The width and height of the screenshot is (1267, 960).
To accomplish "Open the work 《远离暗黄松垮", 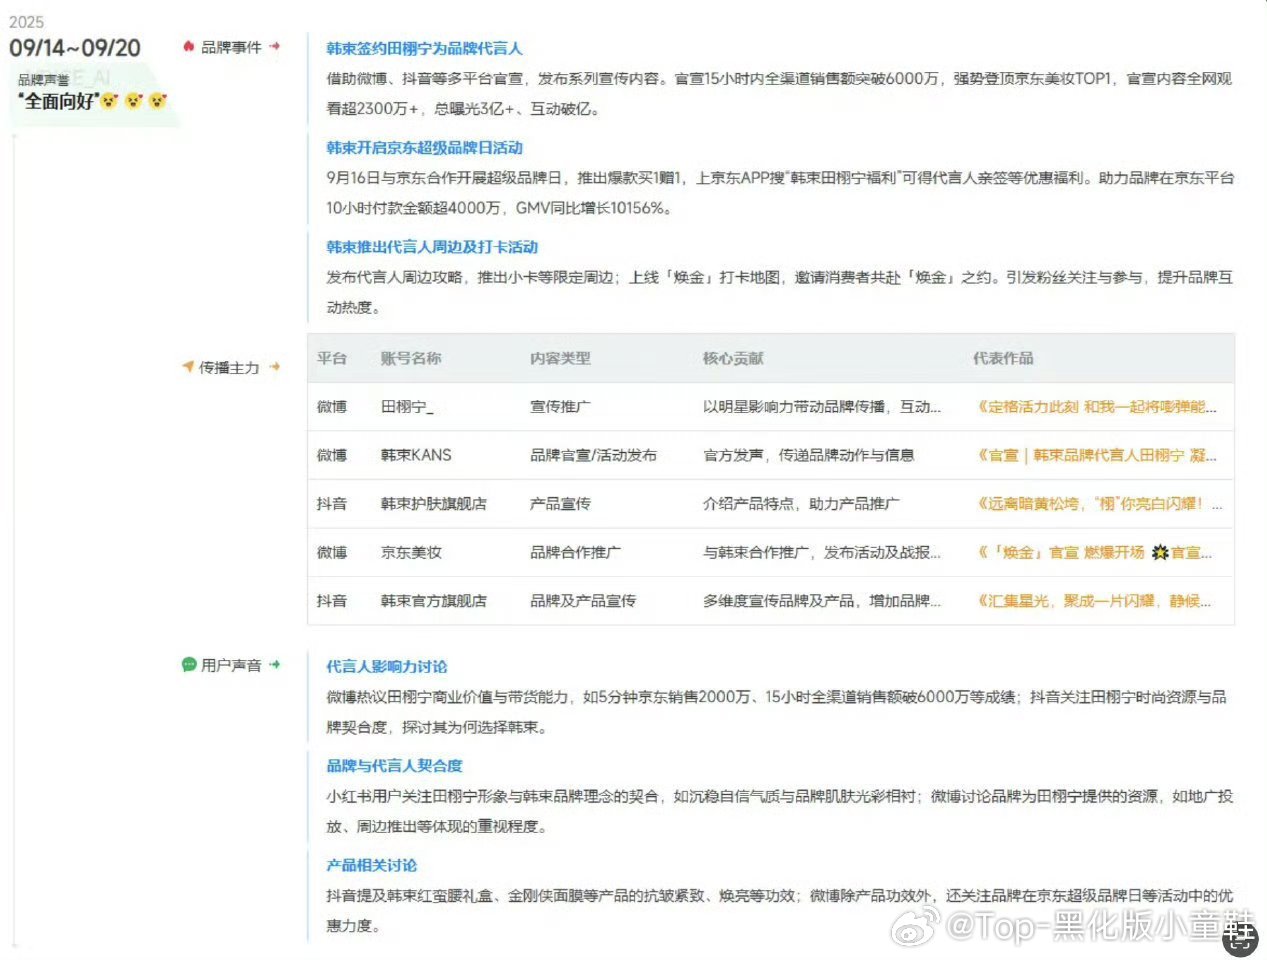I will tap(1099, 504).
